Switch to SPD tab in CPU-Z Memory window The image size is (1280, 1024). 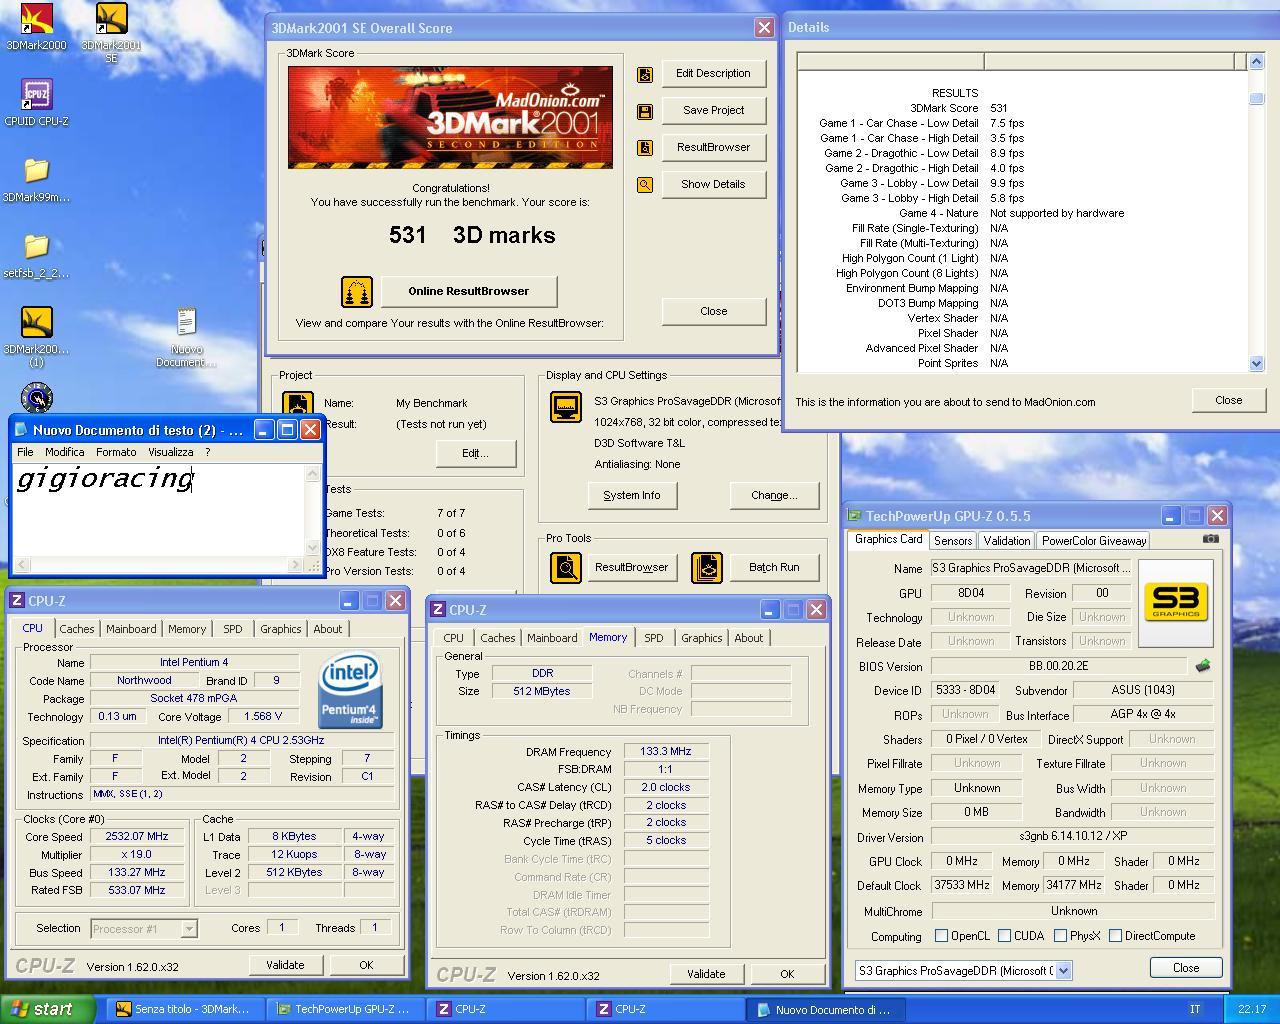654,638
